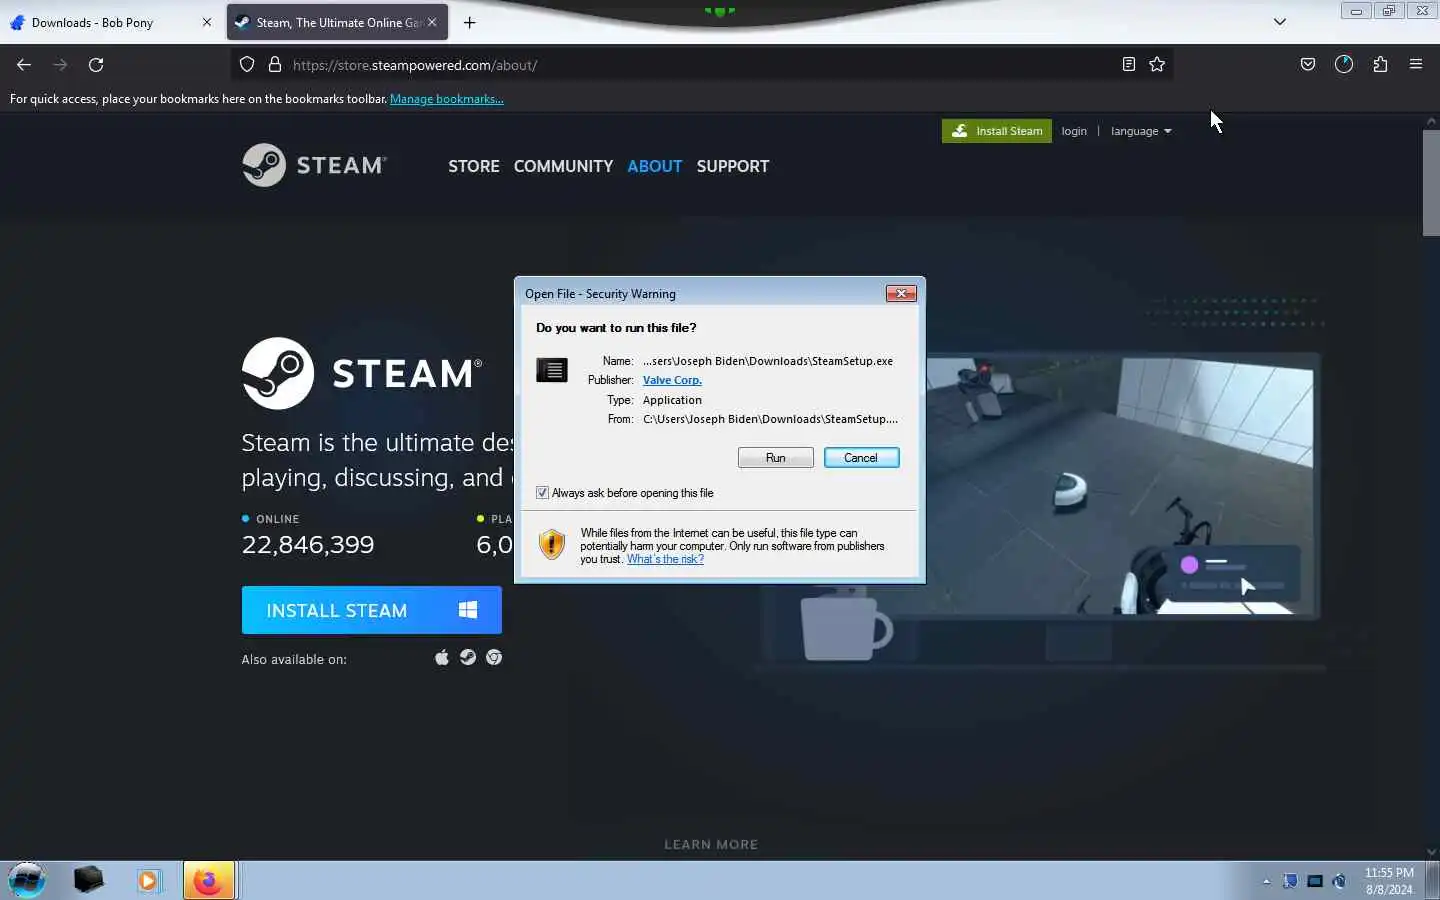Screen dimensions: 1440x900
Task: Close the Security Warning dialog with X
Action: (901, 293)
